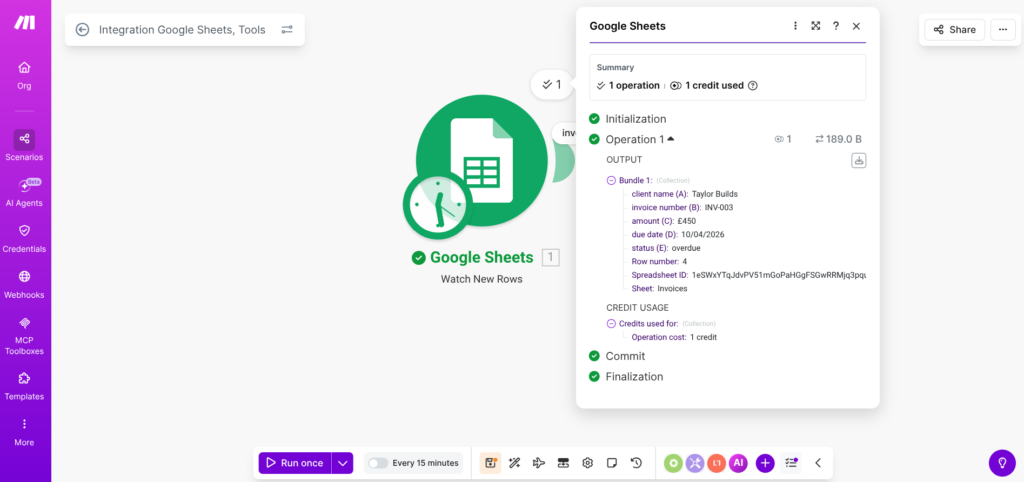Image resolution: width=1024 pixels, height=482 pixels.
Task: Open the Make home logo
Action: 25,22
